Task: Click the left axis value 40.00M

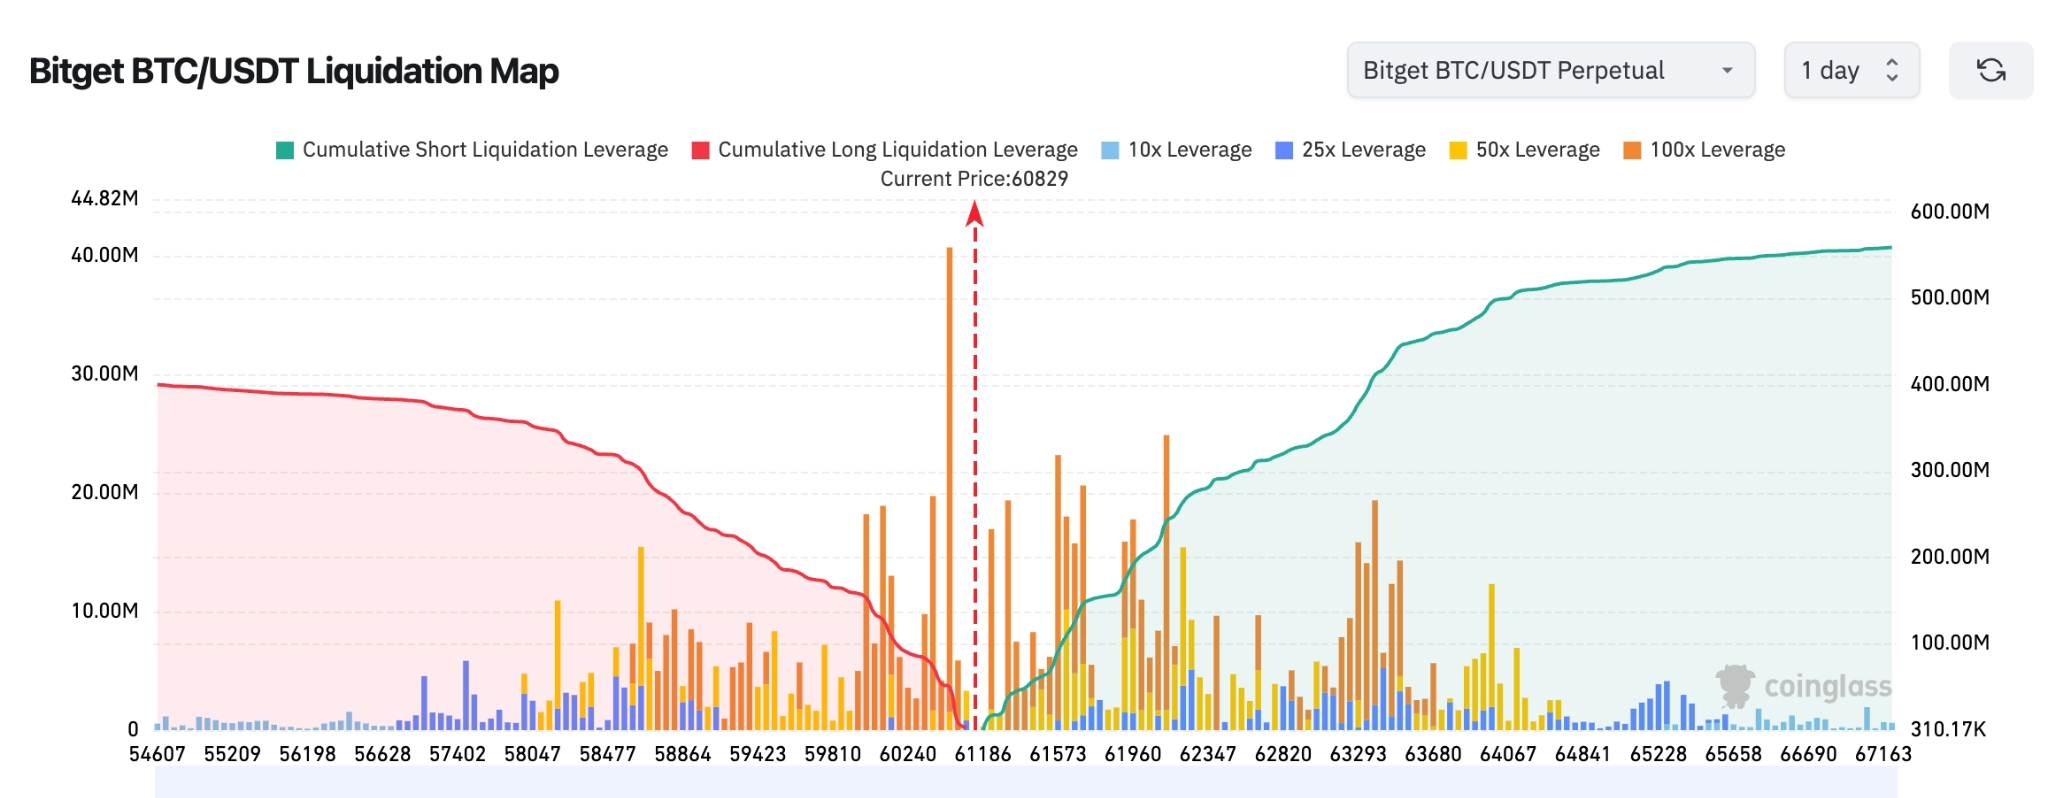Action: (x=105, y=255)
